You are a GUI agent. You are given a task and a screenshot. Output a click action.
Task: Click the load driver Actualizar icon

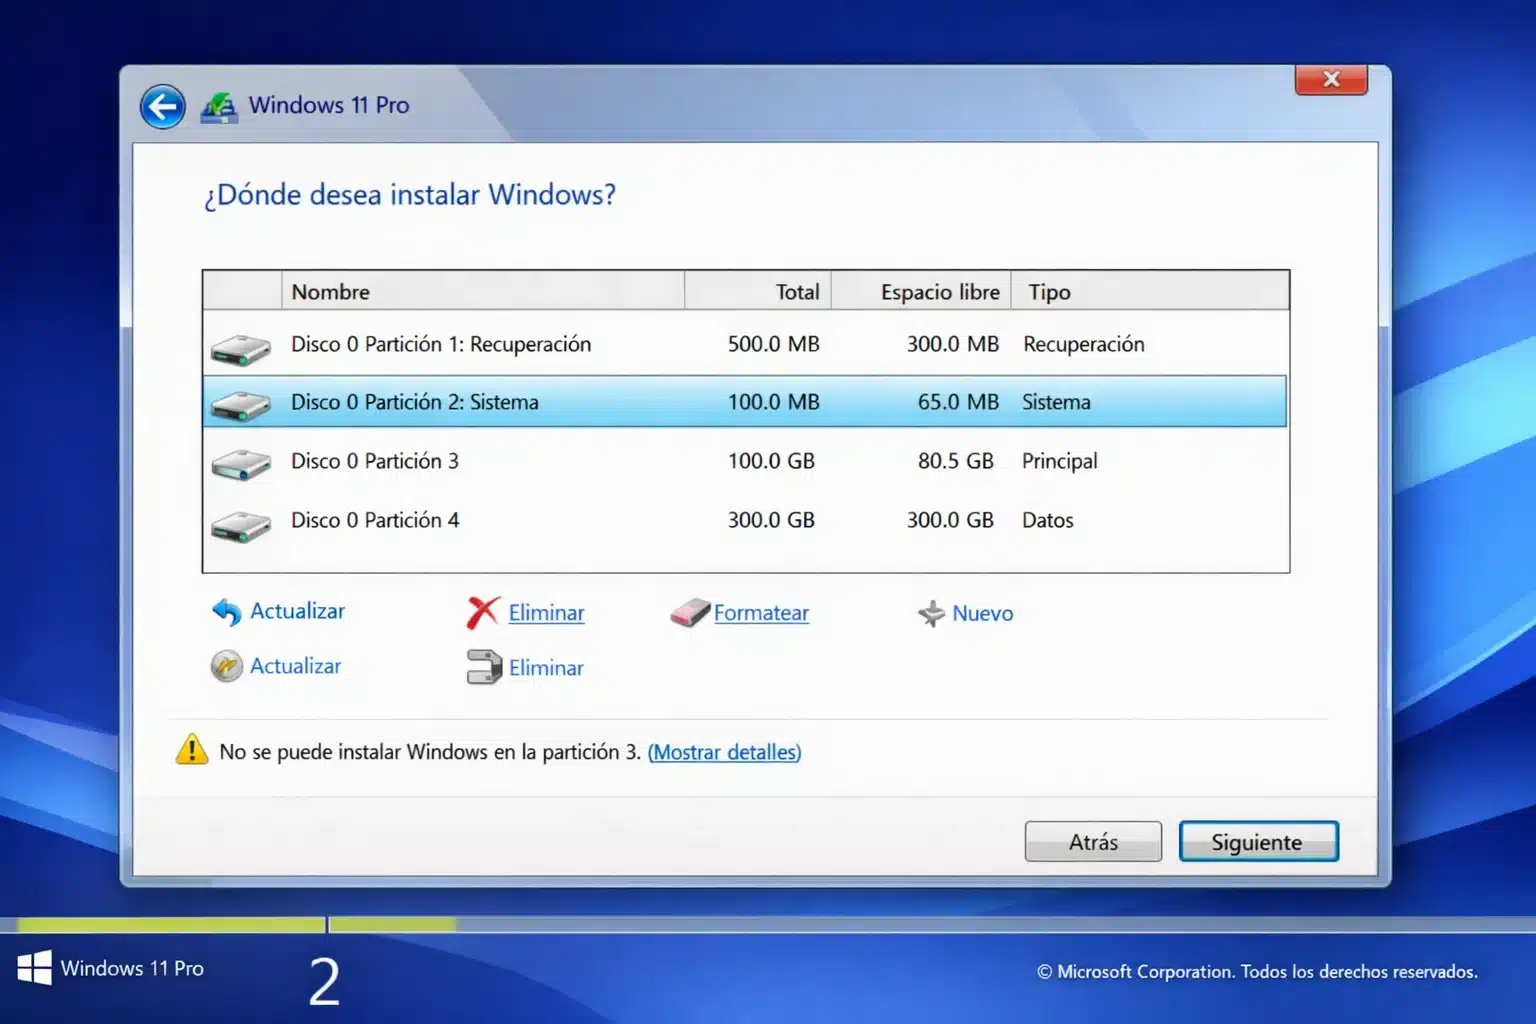point(226,666)
